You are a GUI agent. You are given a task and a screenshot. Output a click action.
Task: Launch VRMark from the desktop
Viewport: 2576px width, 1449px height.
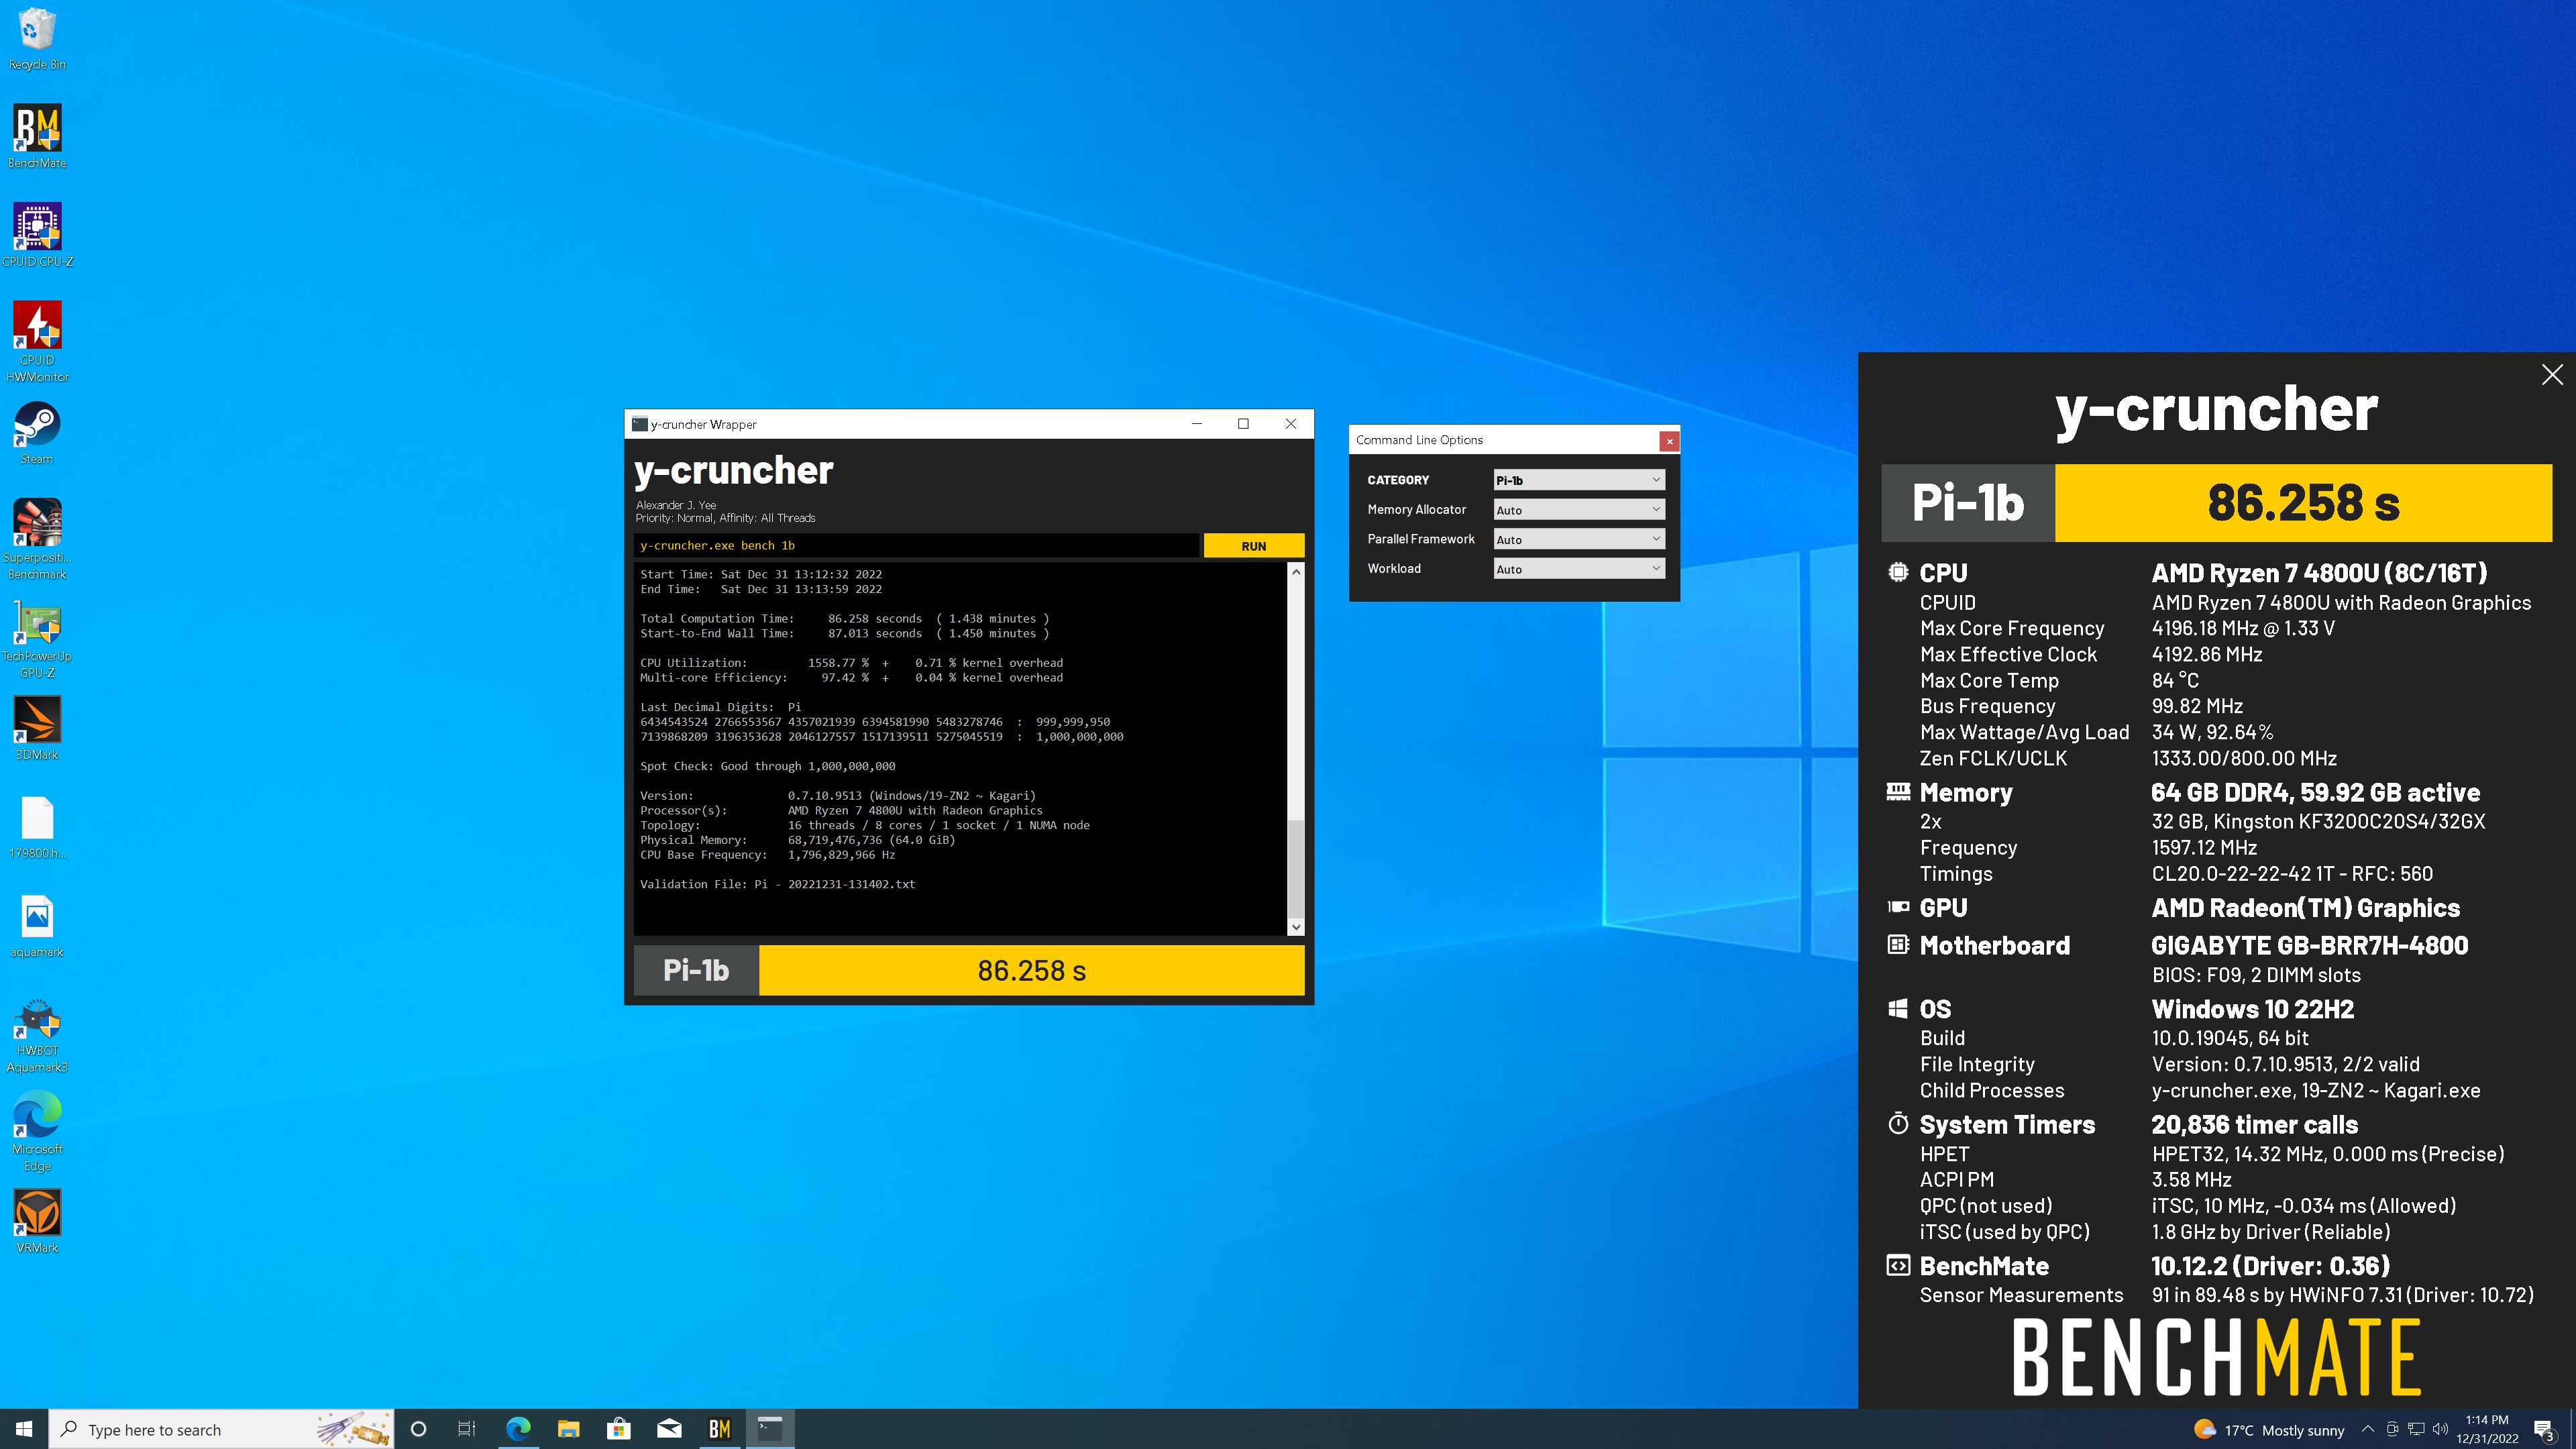[37, 1221]
